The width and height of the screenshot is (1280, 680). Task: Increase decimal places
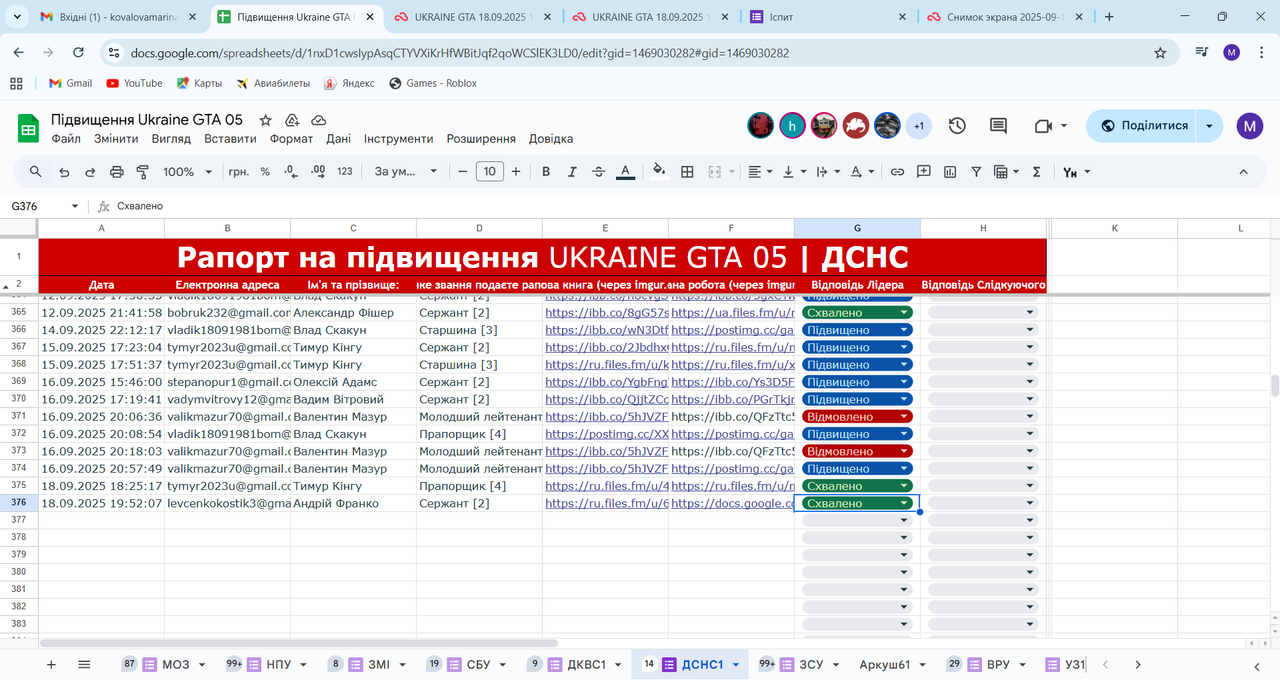click(318, 172)
